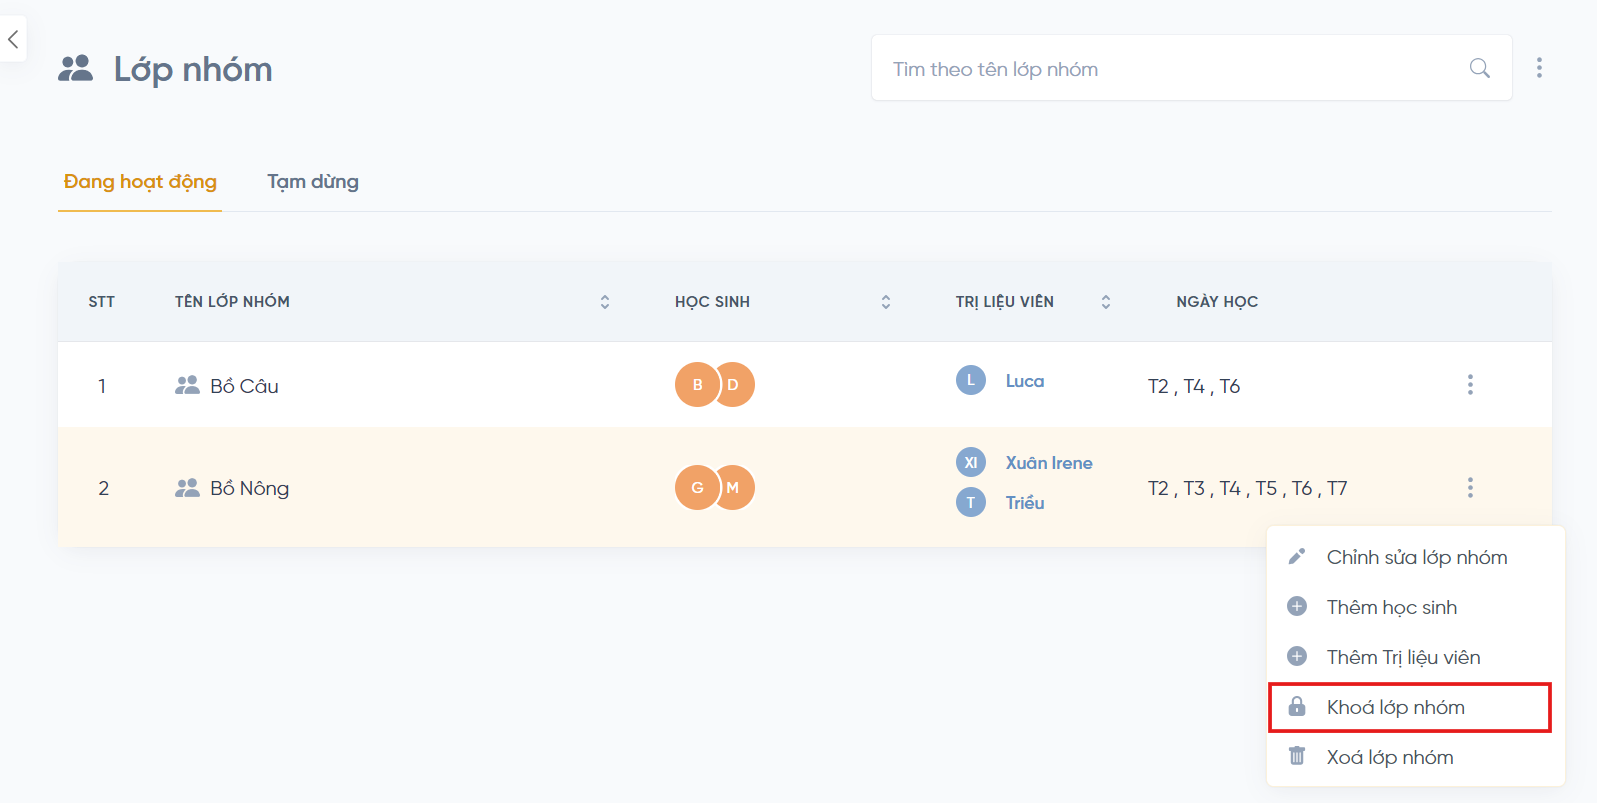Click student avatar G in Bồ Nông

696,488
